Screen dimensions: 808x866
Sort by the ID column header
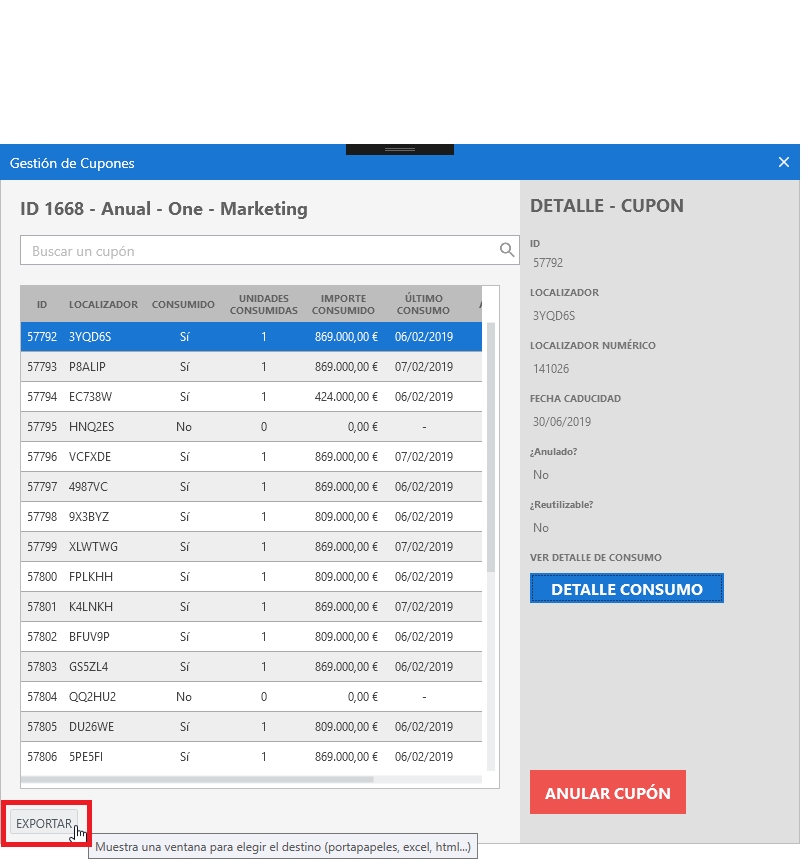41,304
